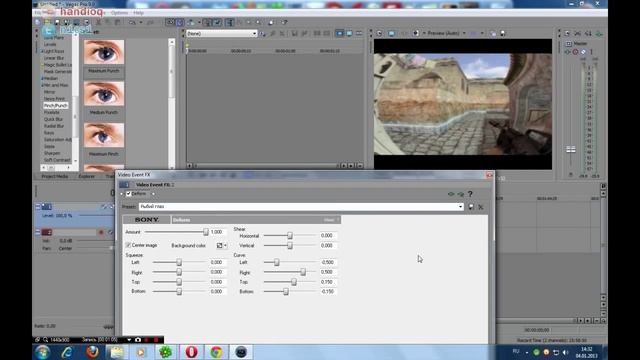Select Linear Blur in the effects list
Screen dimensions: 640x360
pos(54,58)
